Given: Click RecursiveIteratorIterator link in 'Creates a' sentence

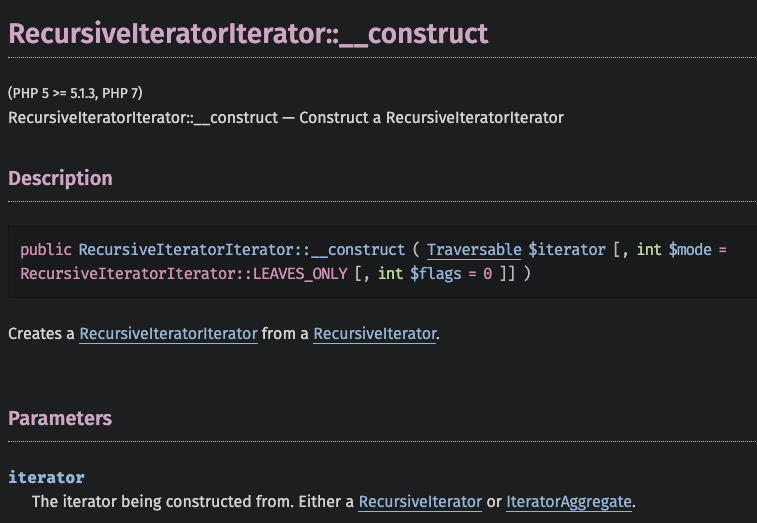Looking at the screenshot, I should [168, 334].
